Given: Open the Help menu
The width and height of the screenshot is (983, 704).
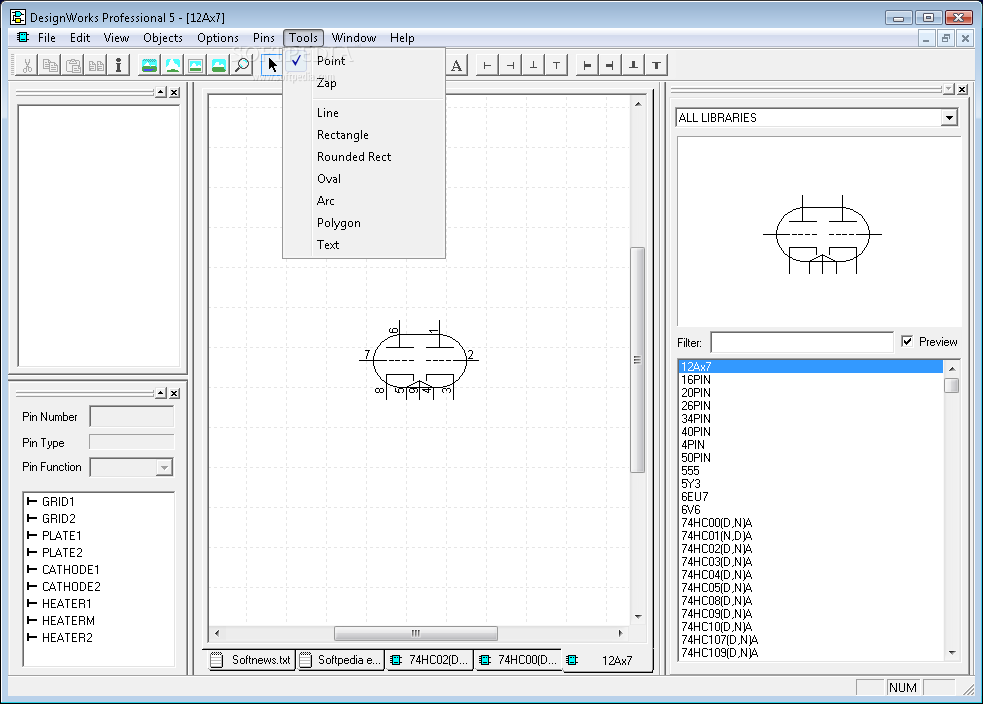Looking at the screenshot, I should pos(402,38).
